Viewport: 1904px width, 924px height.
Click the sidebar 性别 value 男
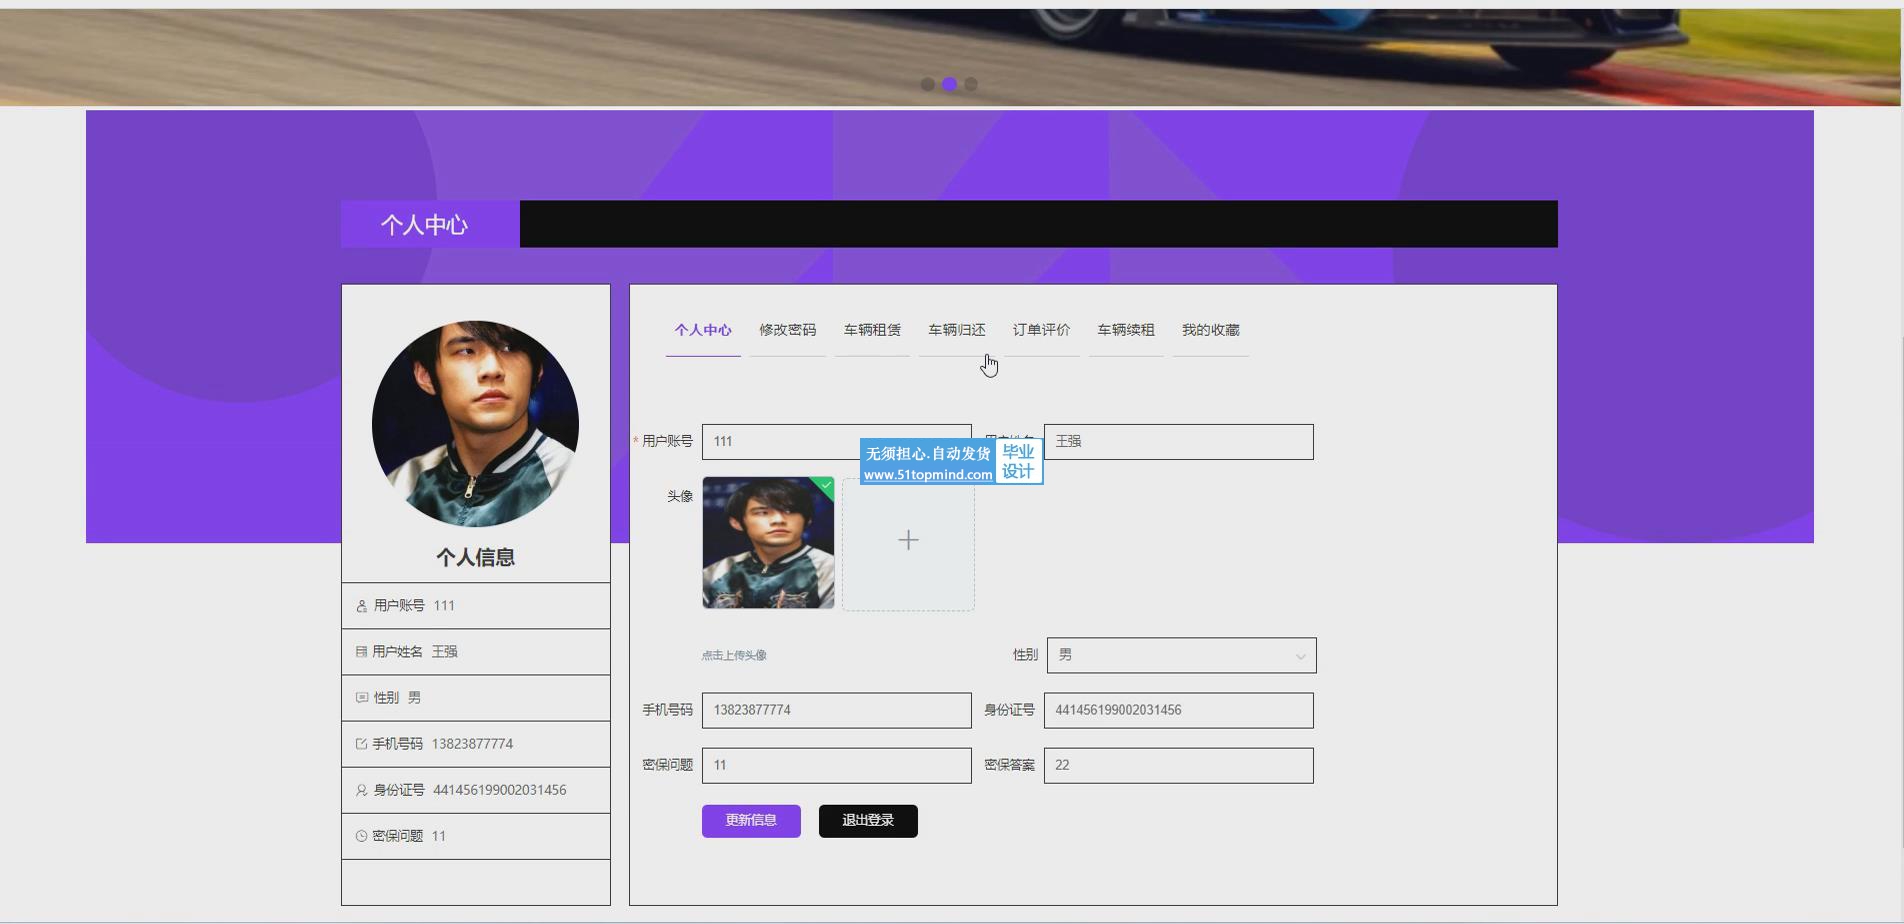(414, 698)
